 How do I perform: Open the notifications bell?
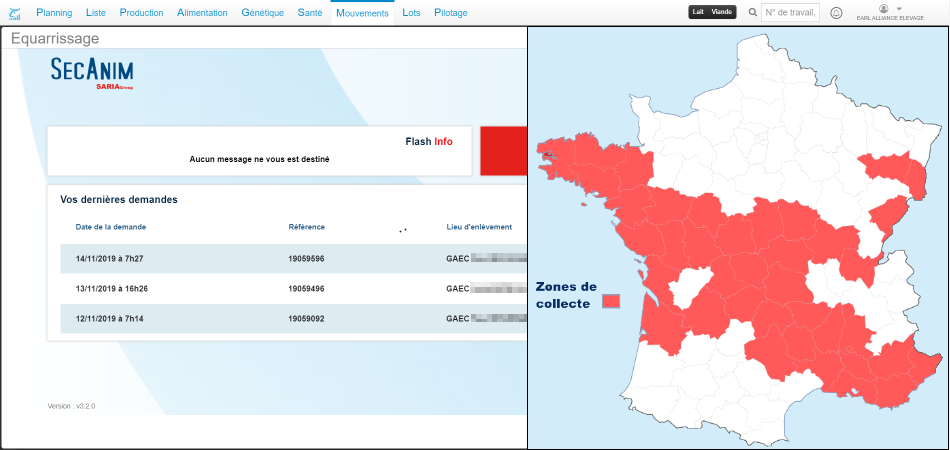pos(836,13)
